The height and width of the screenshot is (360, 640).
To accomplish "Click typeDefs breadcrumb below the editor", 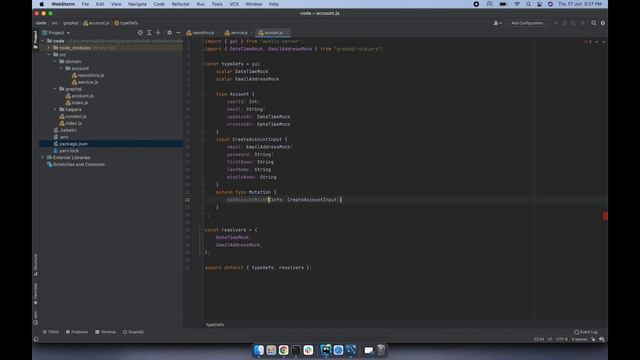I will click(215, 325).
